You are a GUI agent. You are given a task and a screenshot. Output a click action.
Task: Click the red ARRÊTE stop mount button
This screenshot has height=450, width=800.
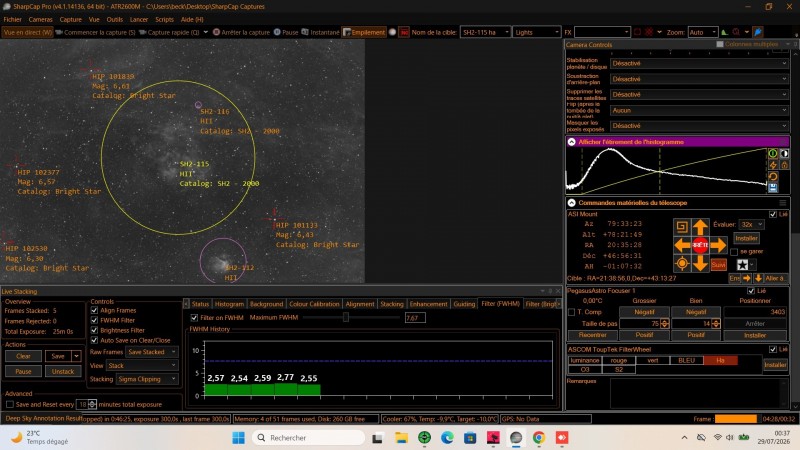pos(700,245)
